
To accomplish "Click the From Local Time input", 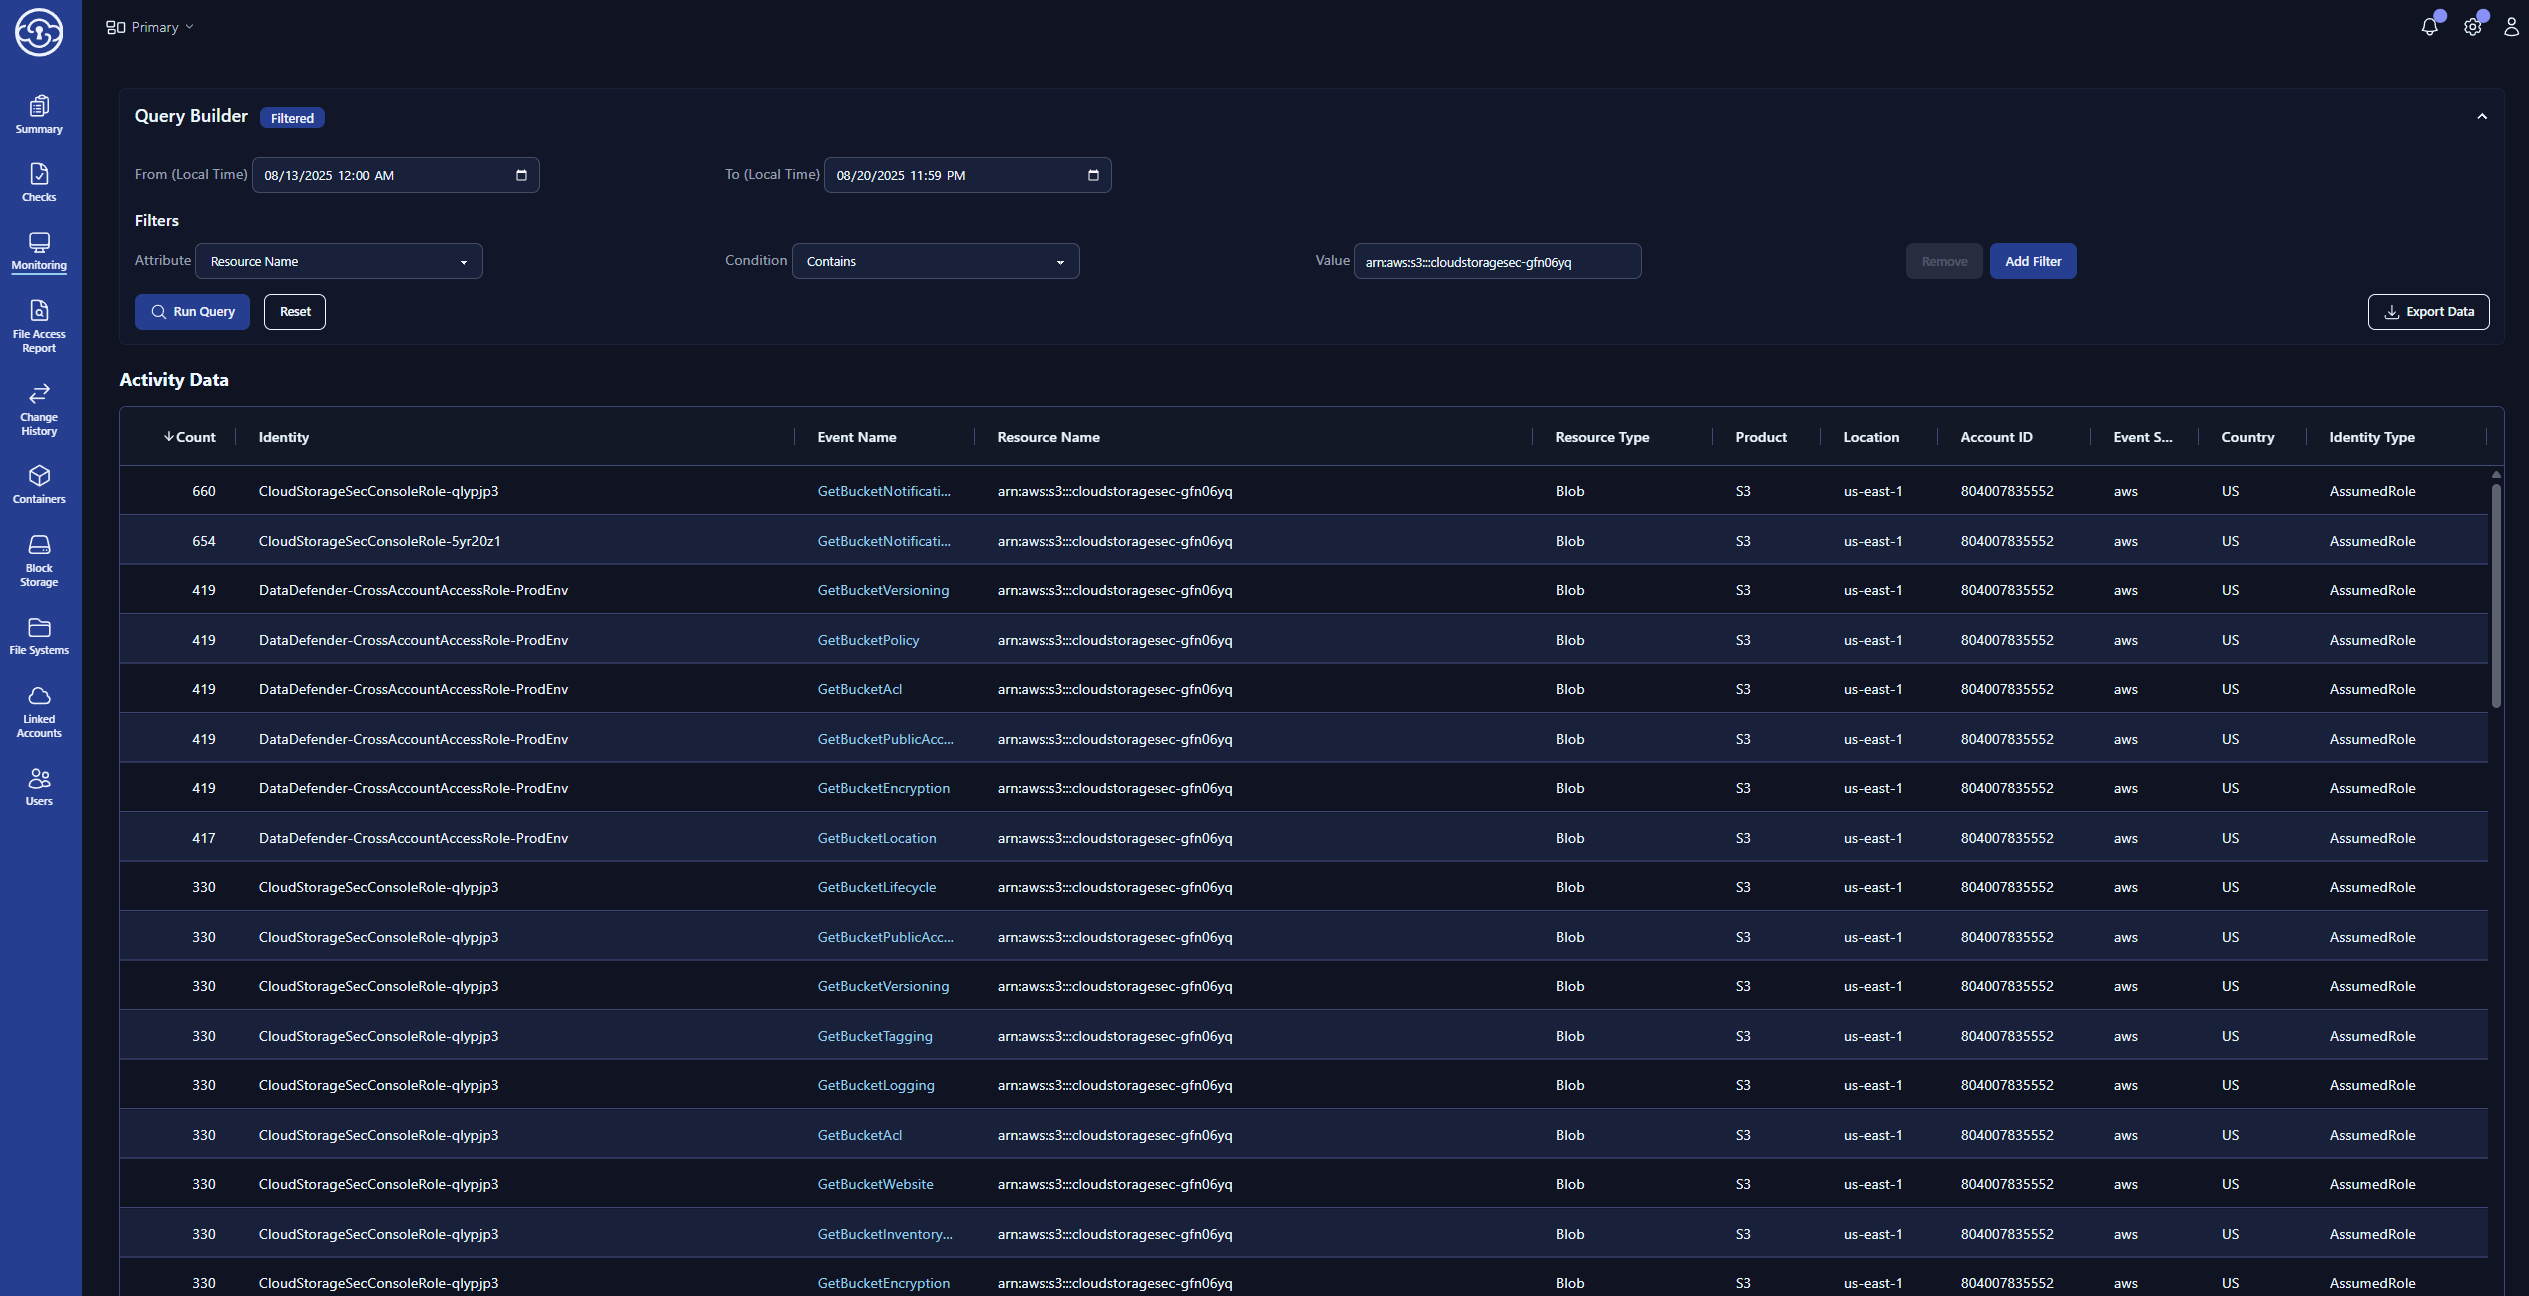I will tap(396, 175).
